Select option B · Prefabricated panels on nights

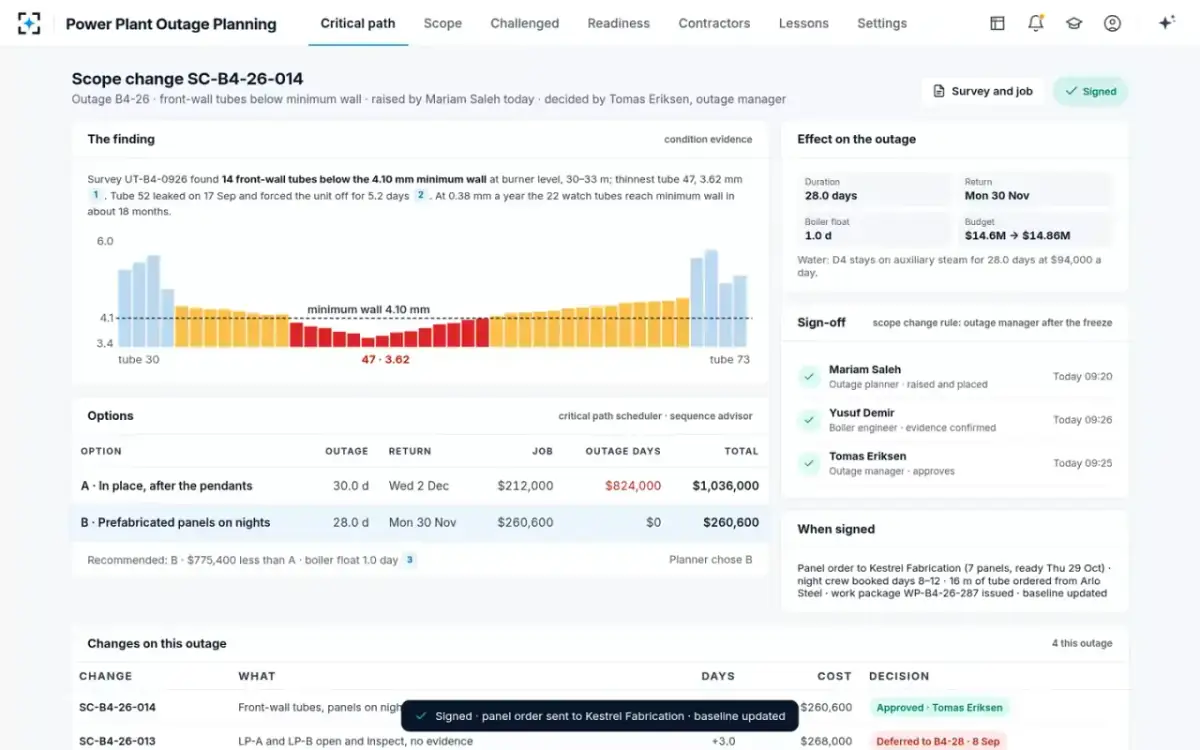(420, 522)
